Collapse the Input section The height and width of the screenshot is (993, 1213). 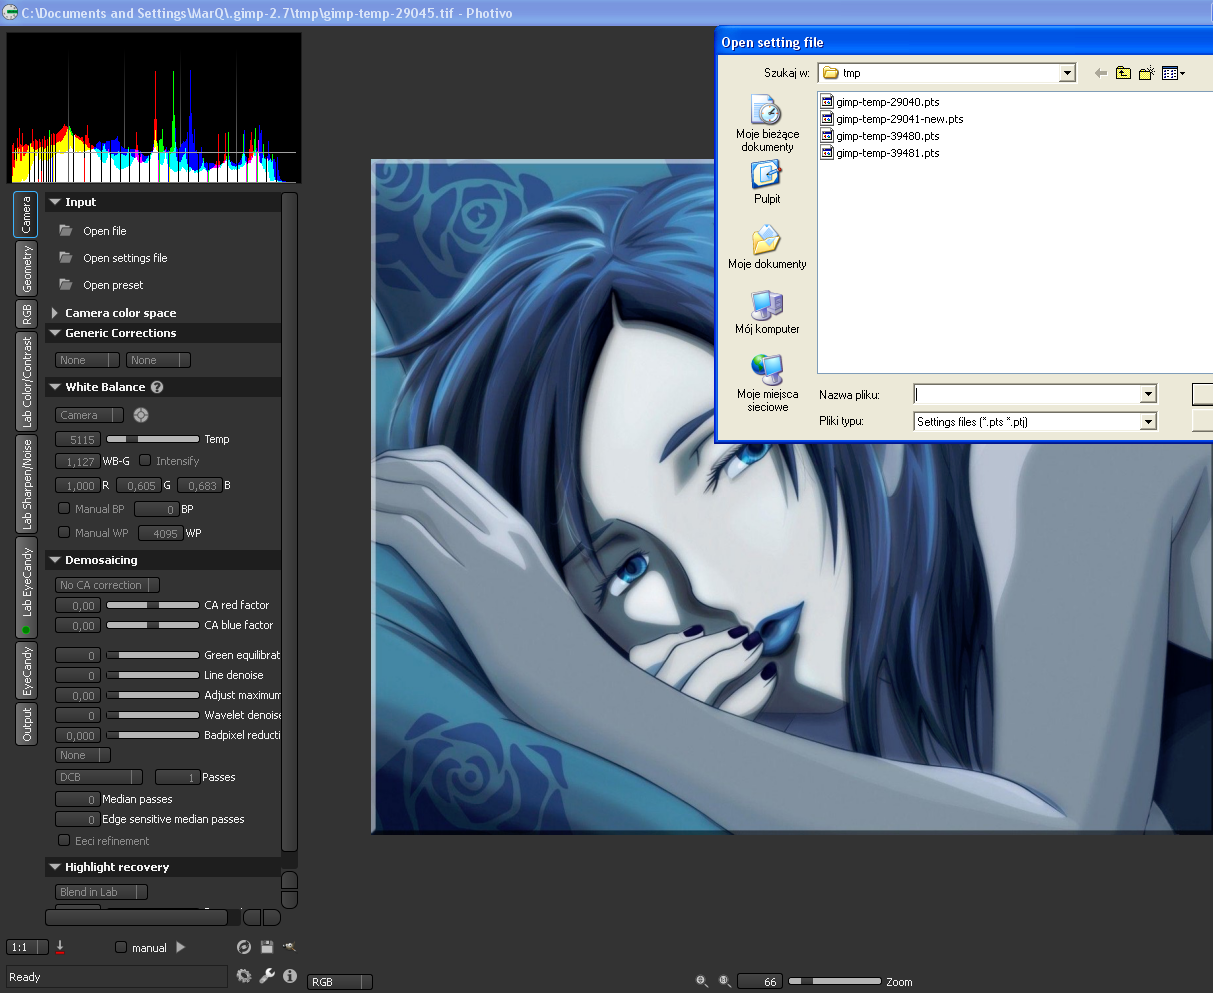[55, 202]
